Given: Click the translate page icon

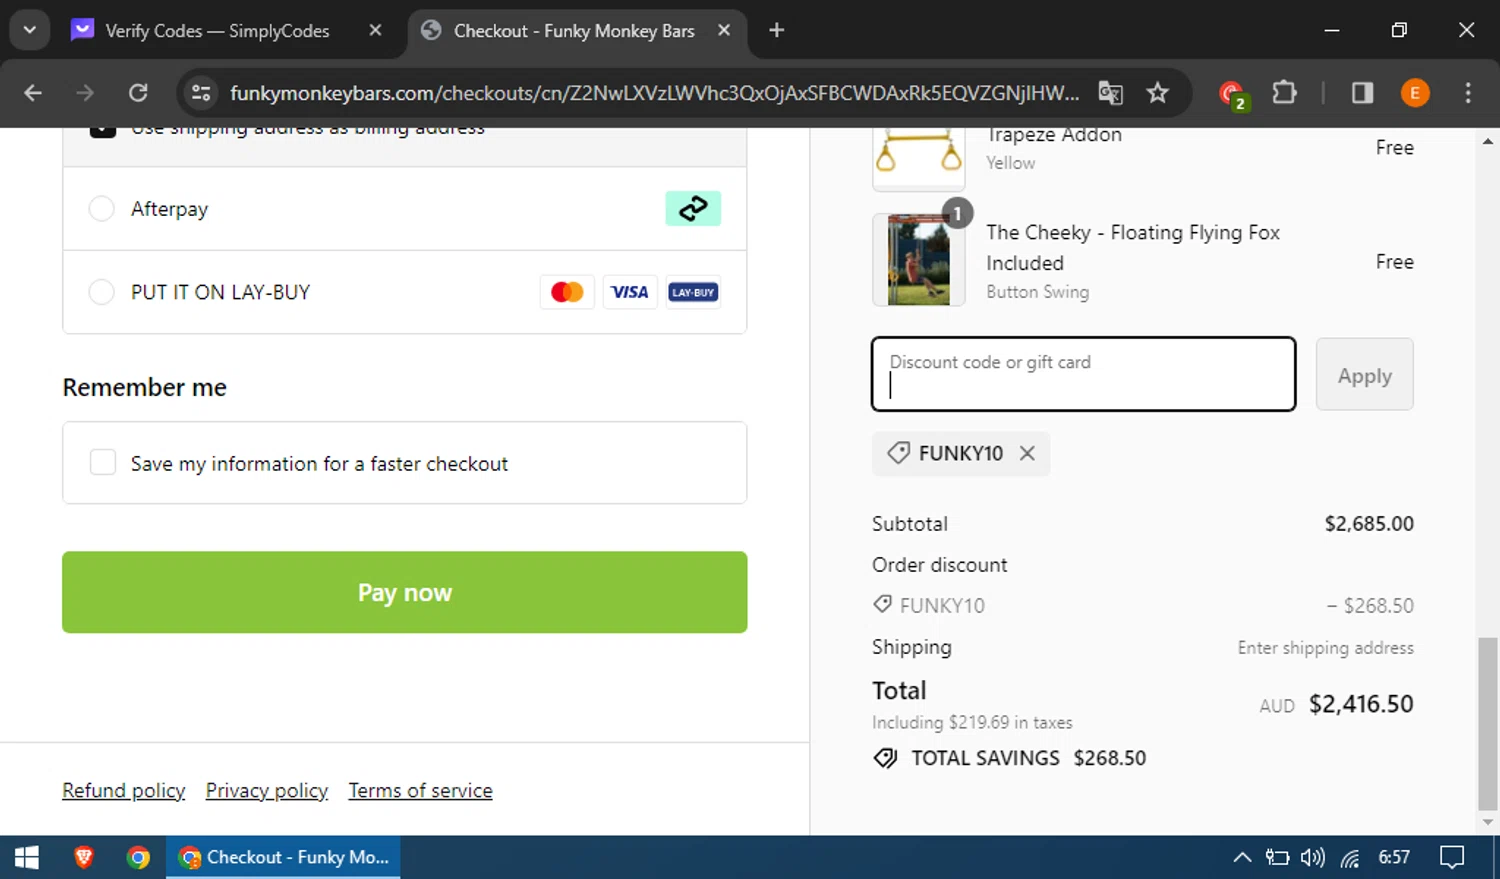Looking at the screenshot, I should [x=1111, y=93].
